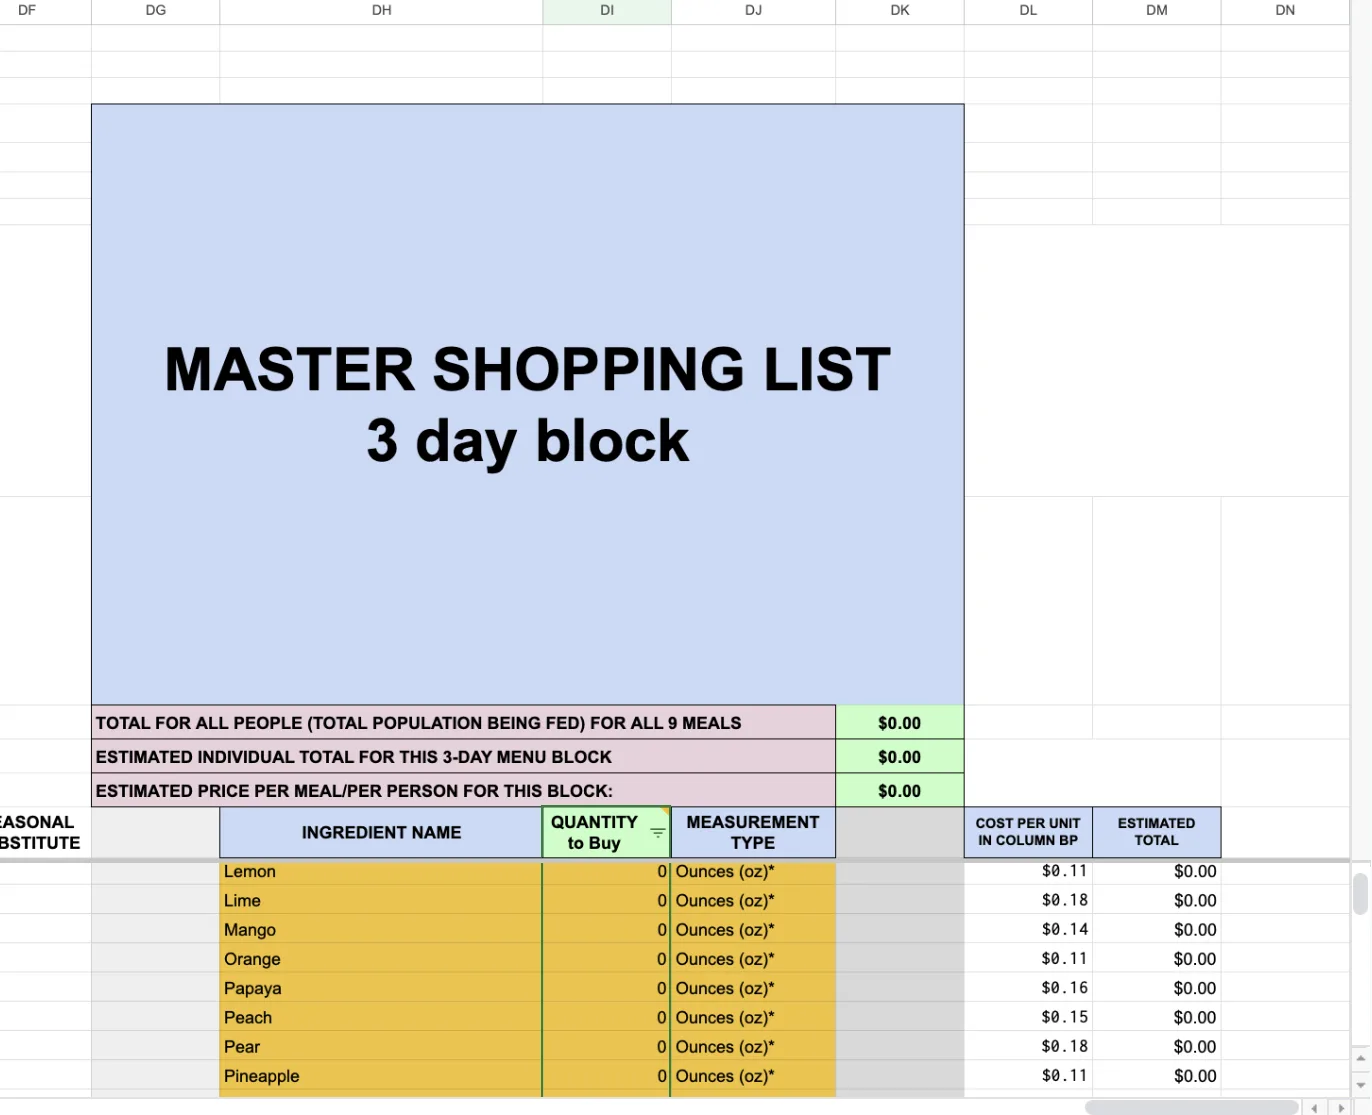This screenshot has width=1372, height=1115.
Task: Select the COST PER UNIT IN COLUMN BP header
Action: [1027, 832]
